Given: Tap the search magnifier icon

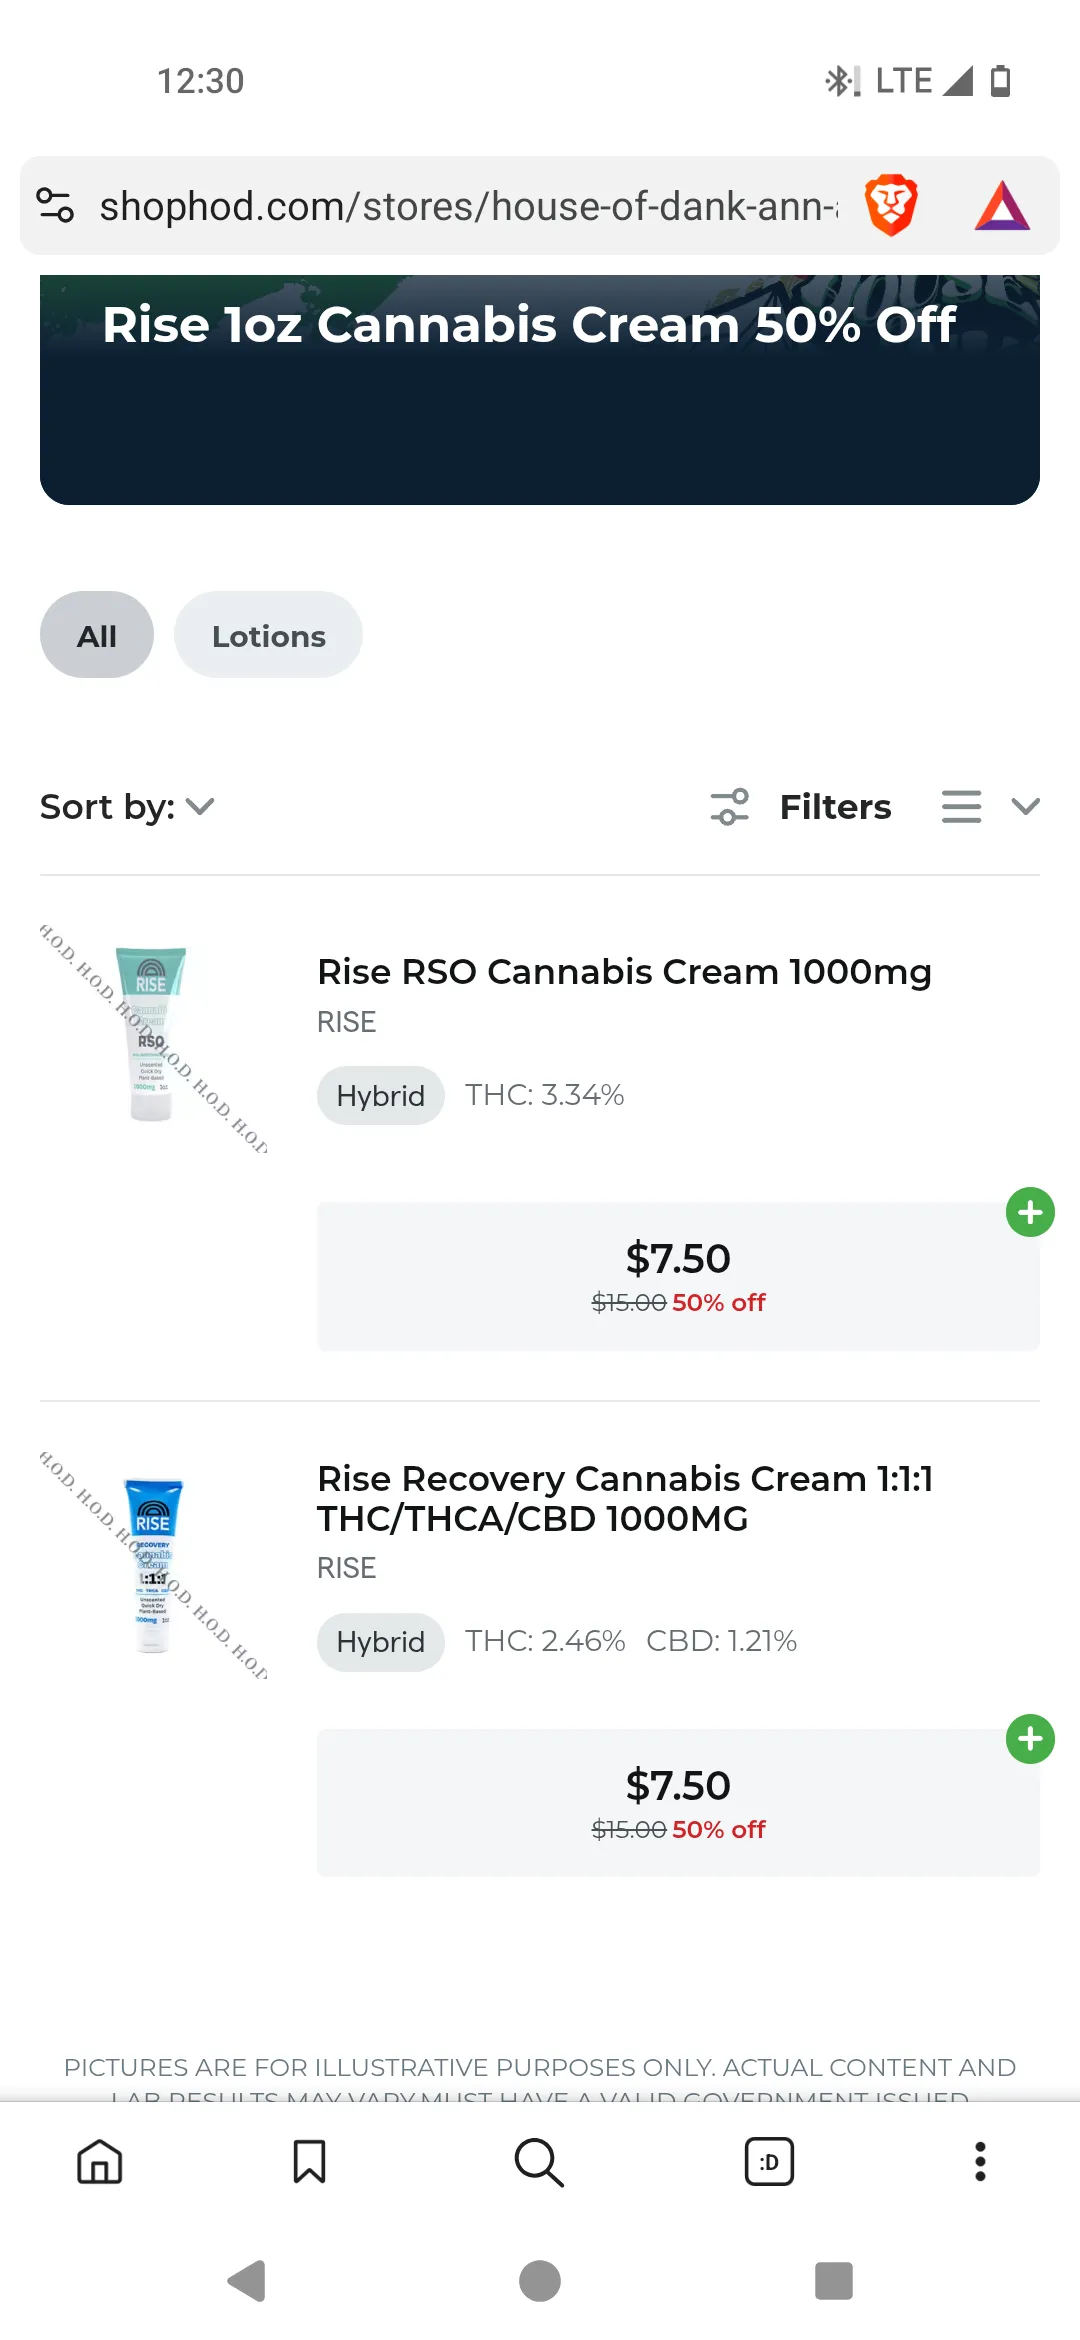Looking at the screenshot, I should [x=539, y=2162].
